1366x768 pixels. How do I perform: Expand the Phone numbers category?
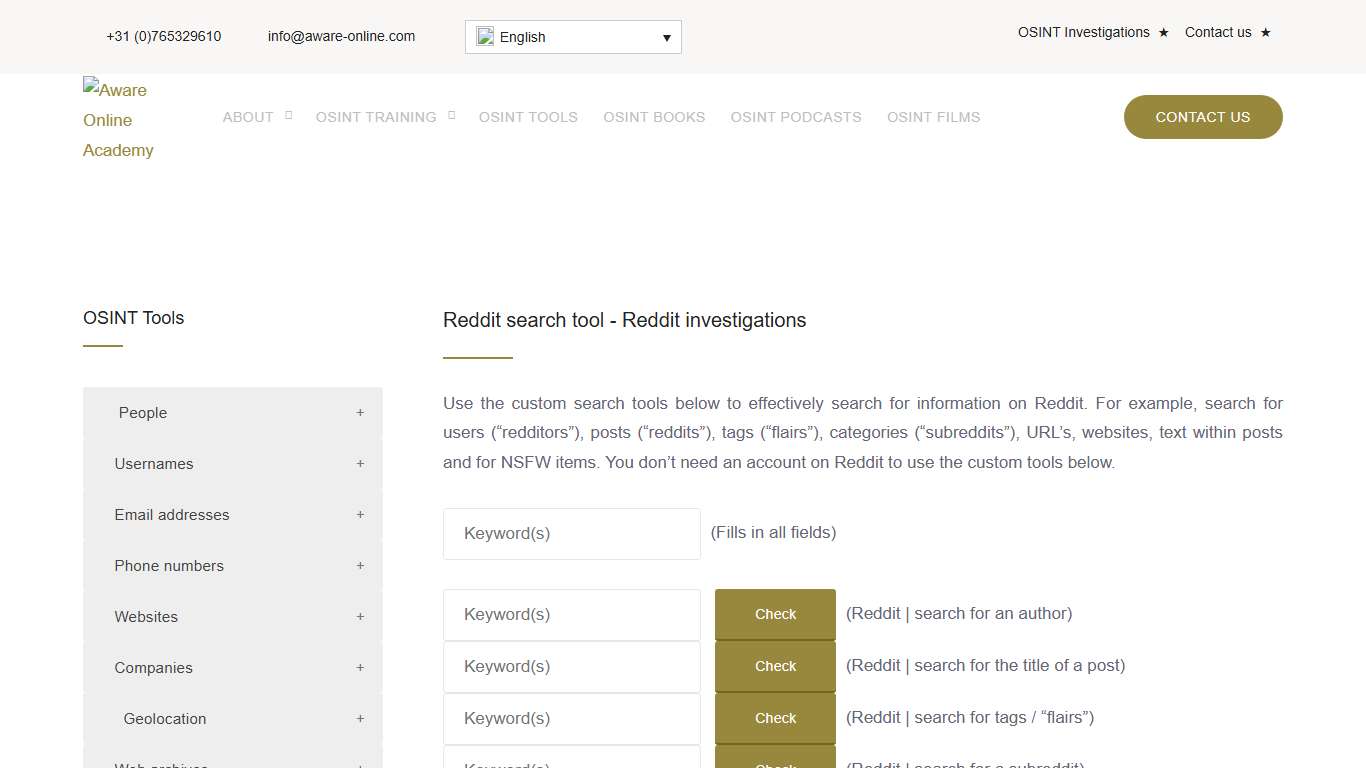[x=360, y=565]
